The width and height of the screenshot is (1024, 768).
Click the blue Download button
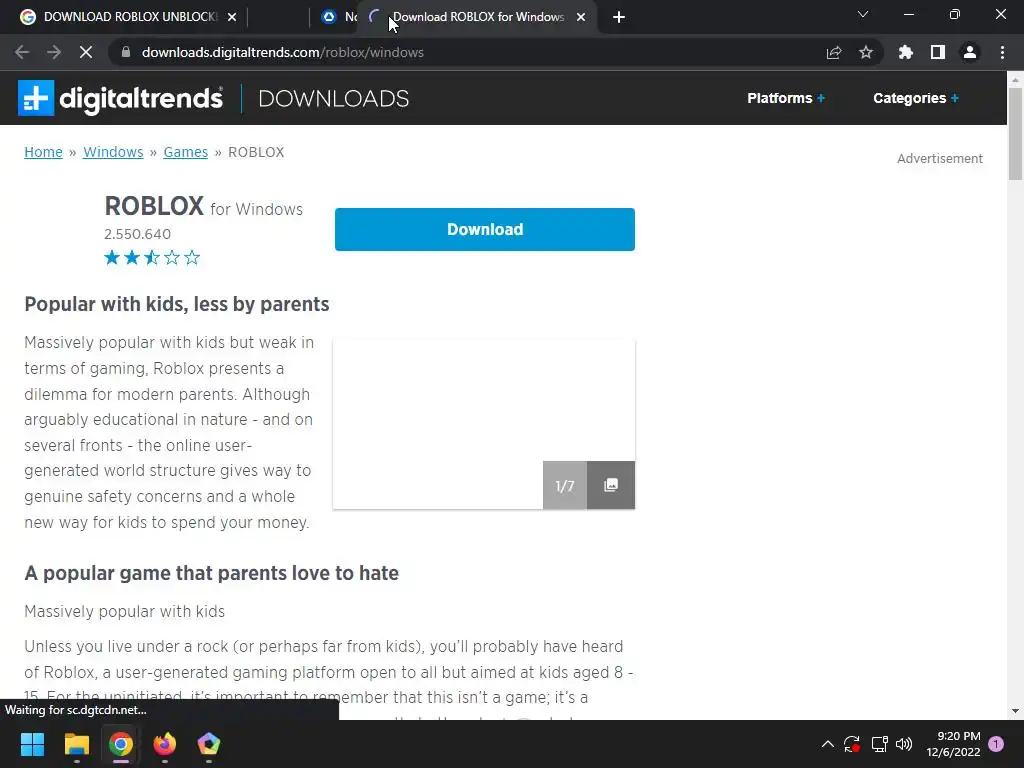485,229
